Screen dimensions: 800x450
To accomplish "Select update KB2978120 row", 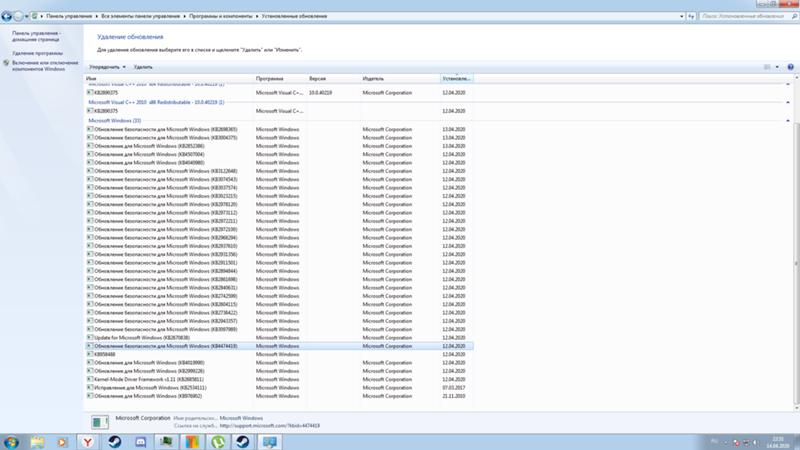I will pos(279,205).
